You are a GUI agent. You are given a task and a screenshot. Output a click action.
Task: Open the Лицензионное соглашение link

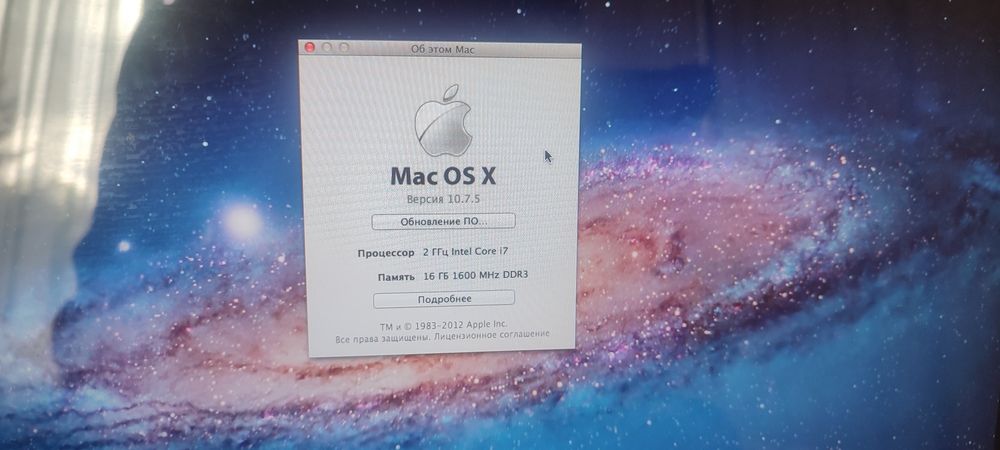(492, 335)
